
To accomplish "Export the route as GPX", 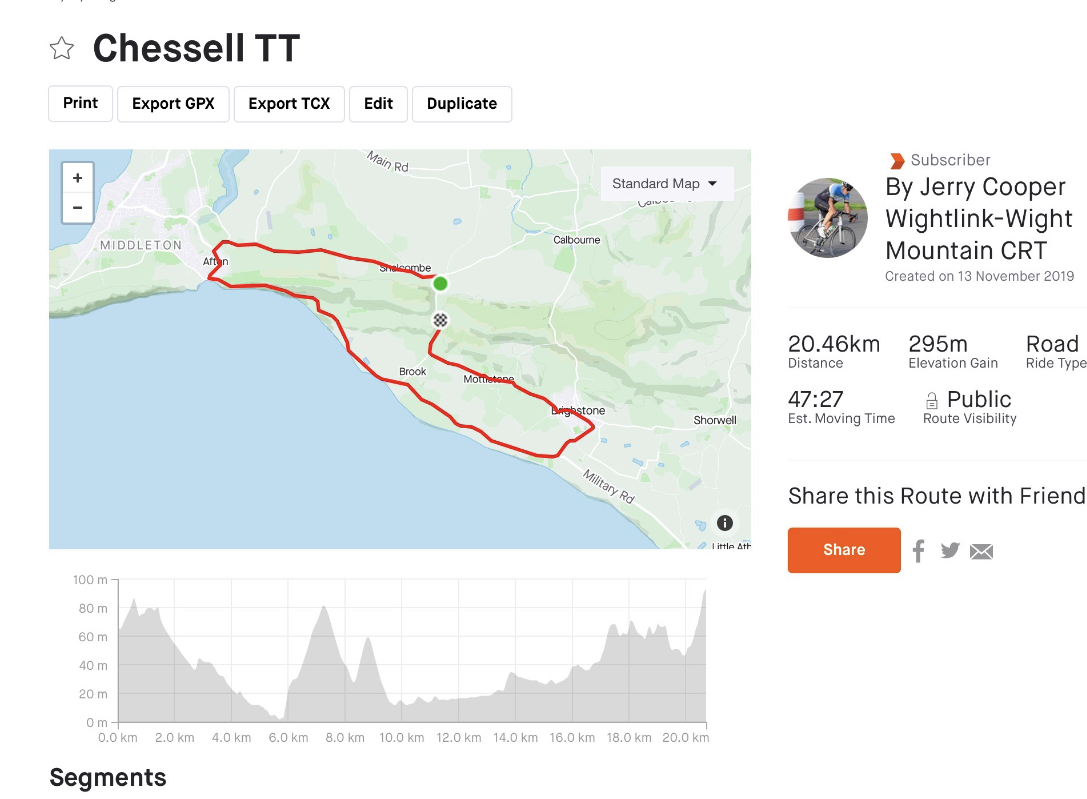I will [173, 104].
